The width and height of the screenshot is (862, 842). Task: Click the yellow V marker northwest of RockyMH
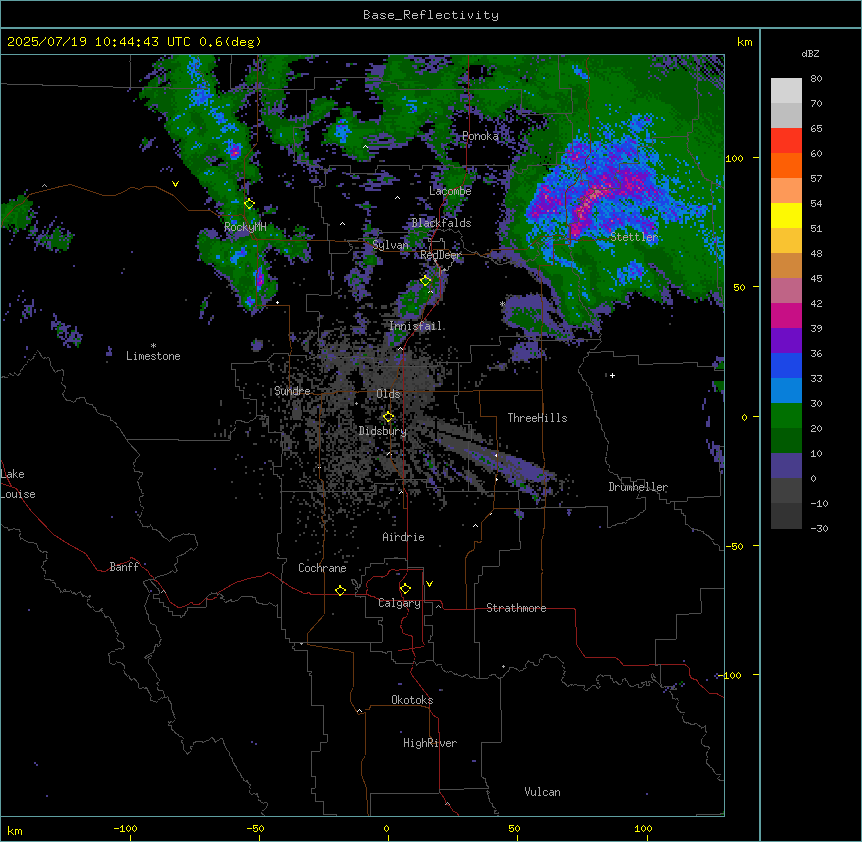[175, 184]
